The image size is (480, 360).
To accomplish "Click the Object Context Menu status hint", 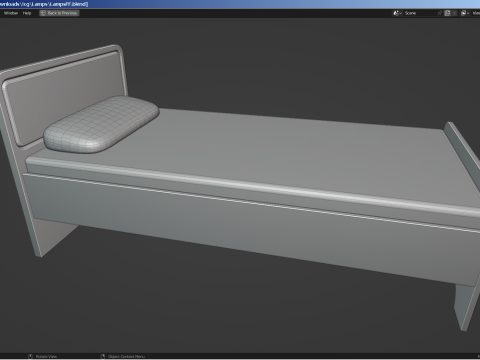I will point(123,357).
